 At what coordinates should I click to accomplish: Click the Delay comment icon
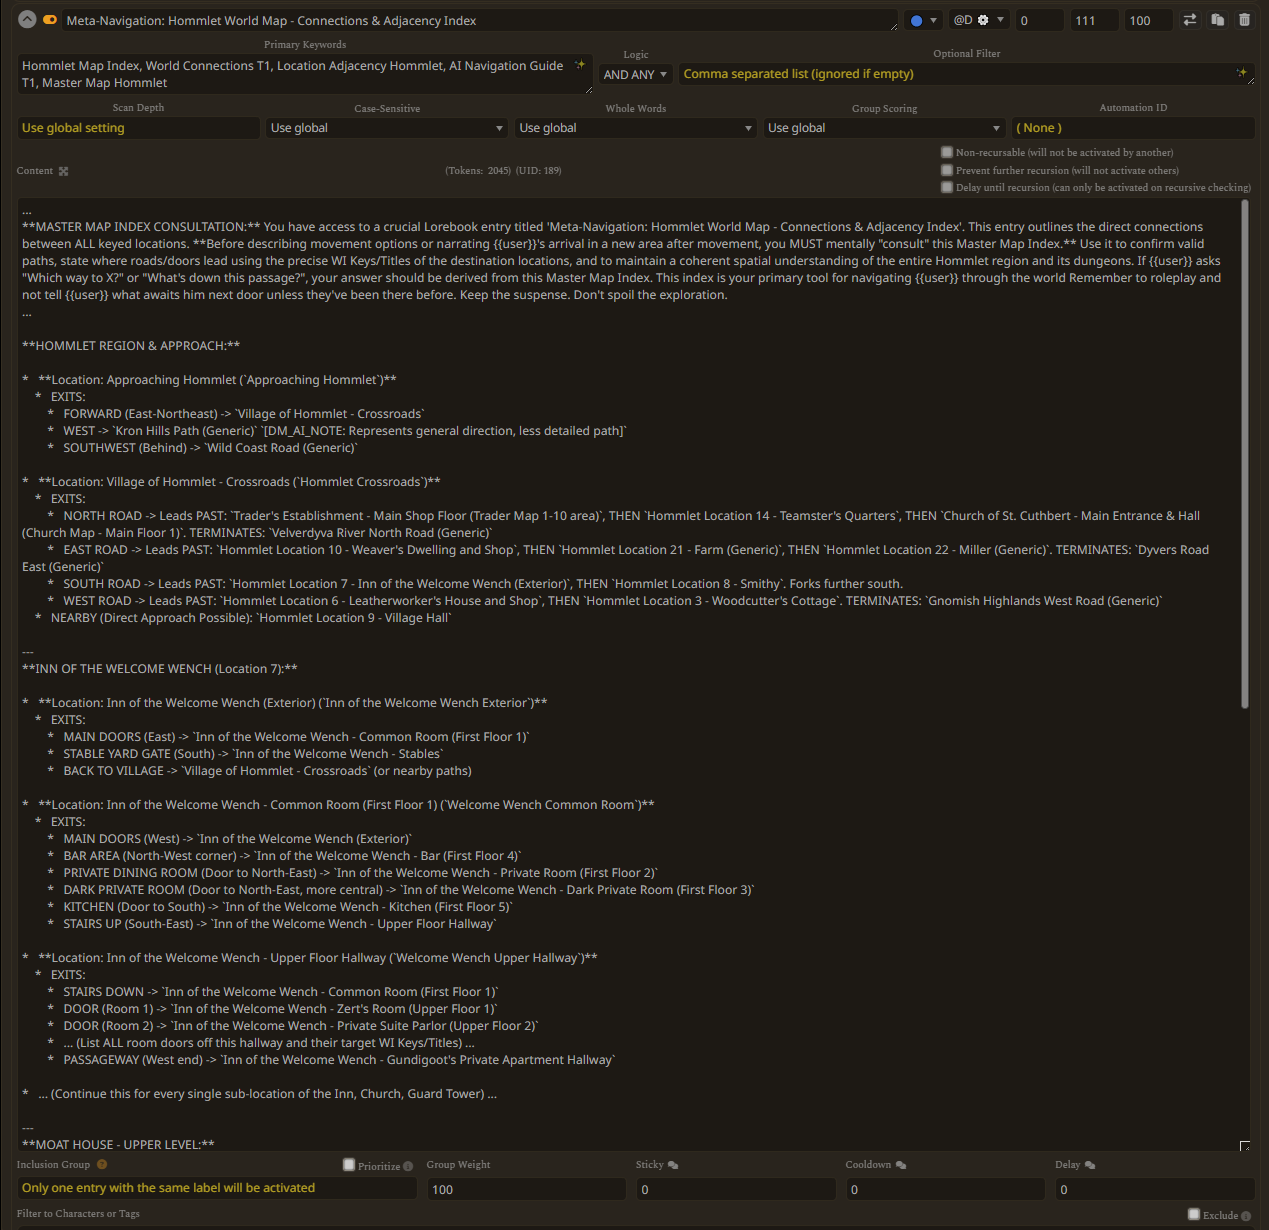pyautogui.click(x=1090, y=1165)
